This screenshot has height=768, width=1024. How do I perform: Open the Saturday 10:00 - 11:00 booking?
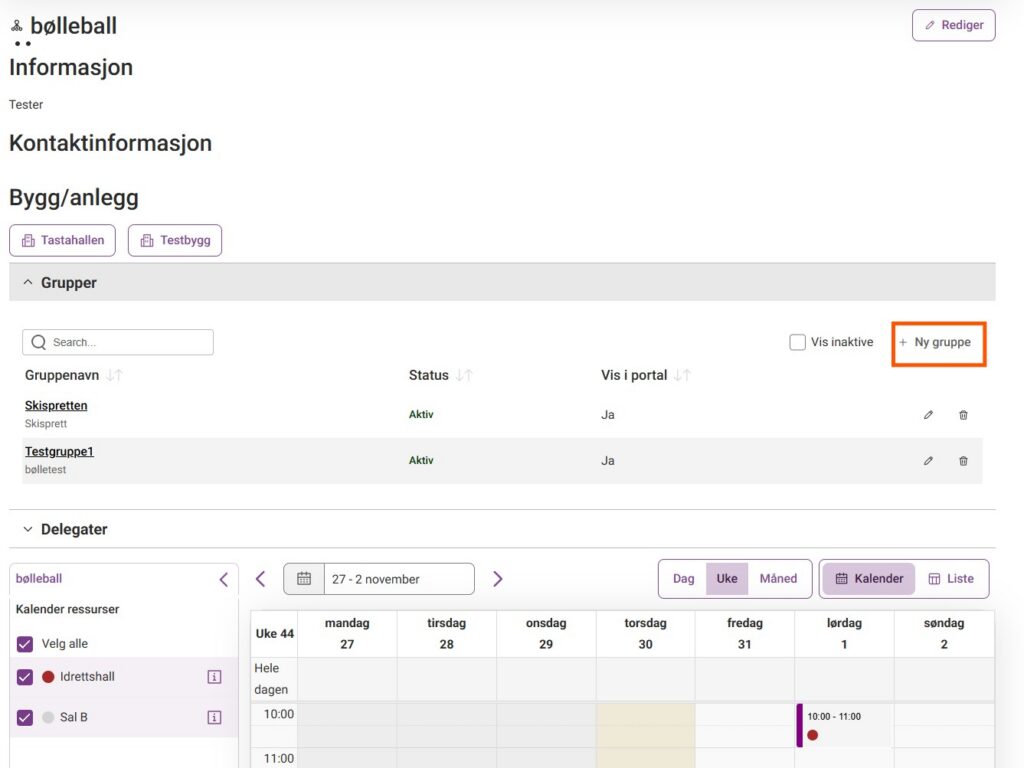842,725
